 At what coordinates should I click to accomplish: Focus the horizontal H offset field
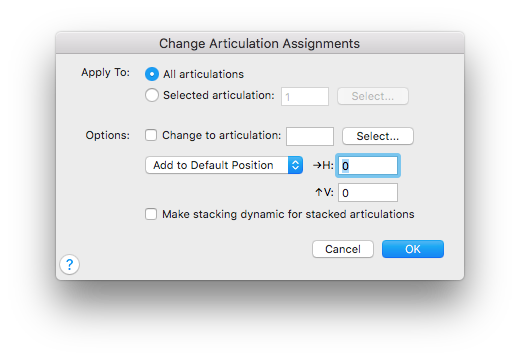368,166
